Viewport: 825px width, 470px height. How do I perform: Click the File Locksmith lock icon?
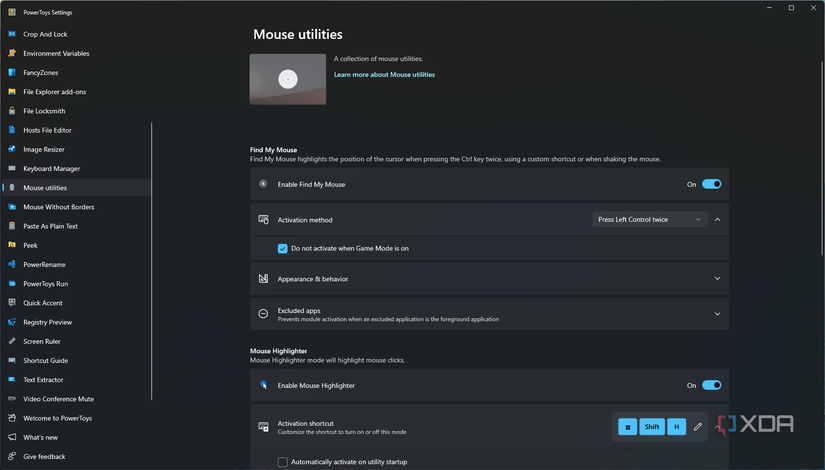click(x=12, y=111)
